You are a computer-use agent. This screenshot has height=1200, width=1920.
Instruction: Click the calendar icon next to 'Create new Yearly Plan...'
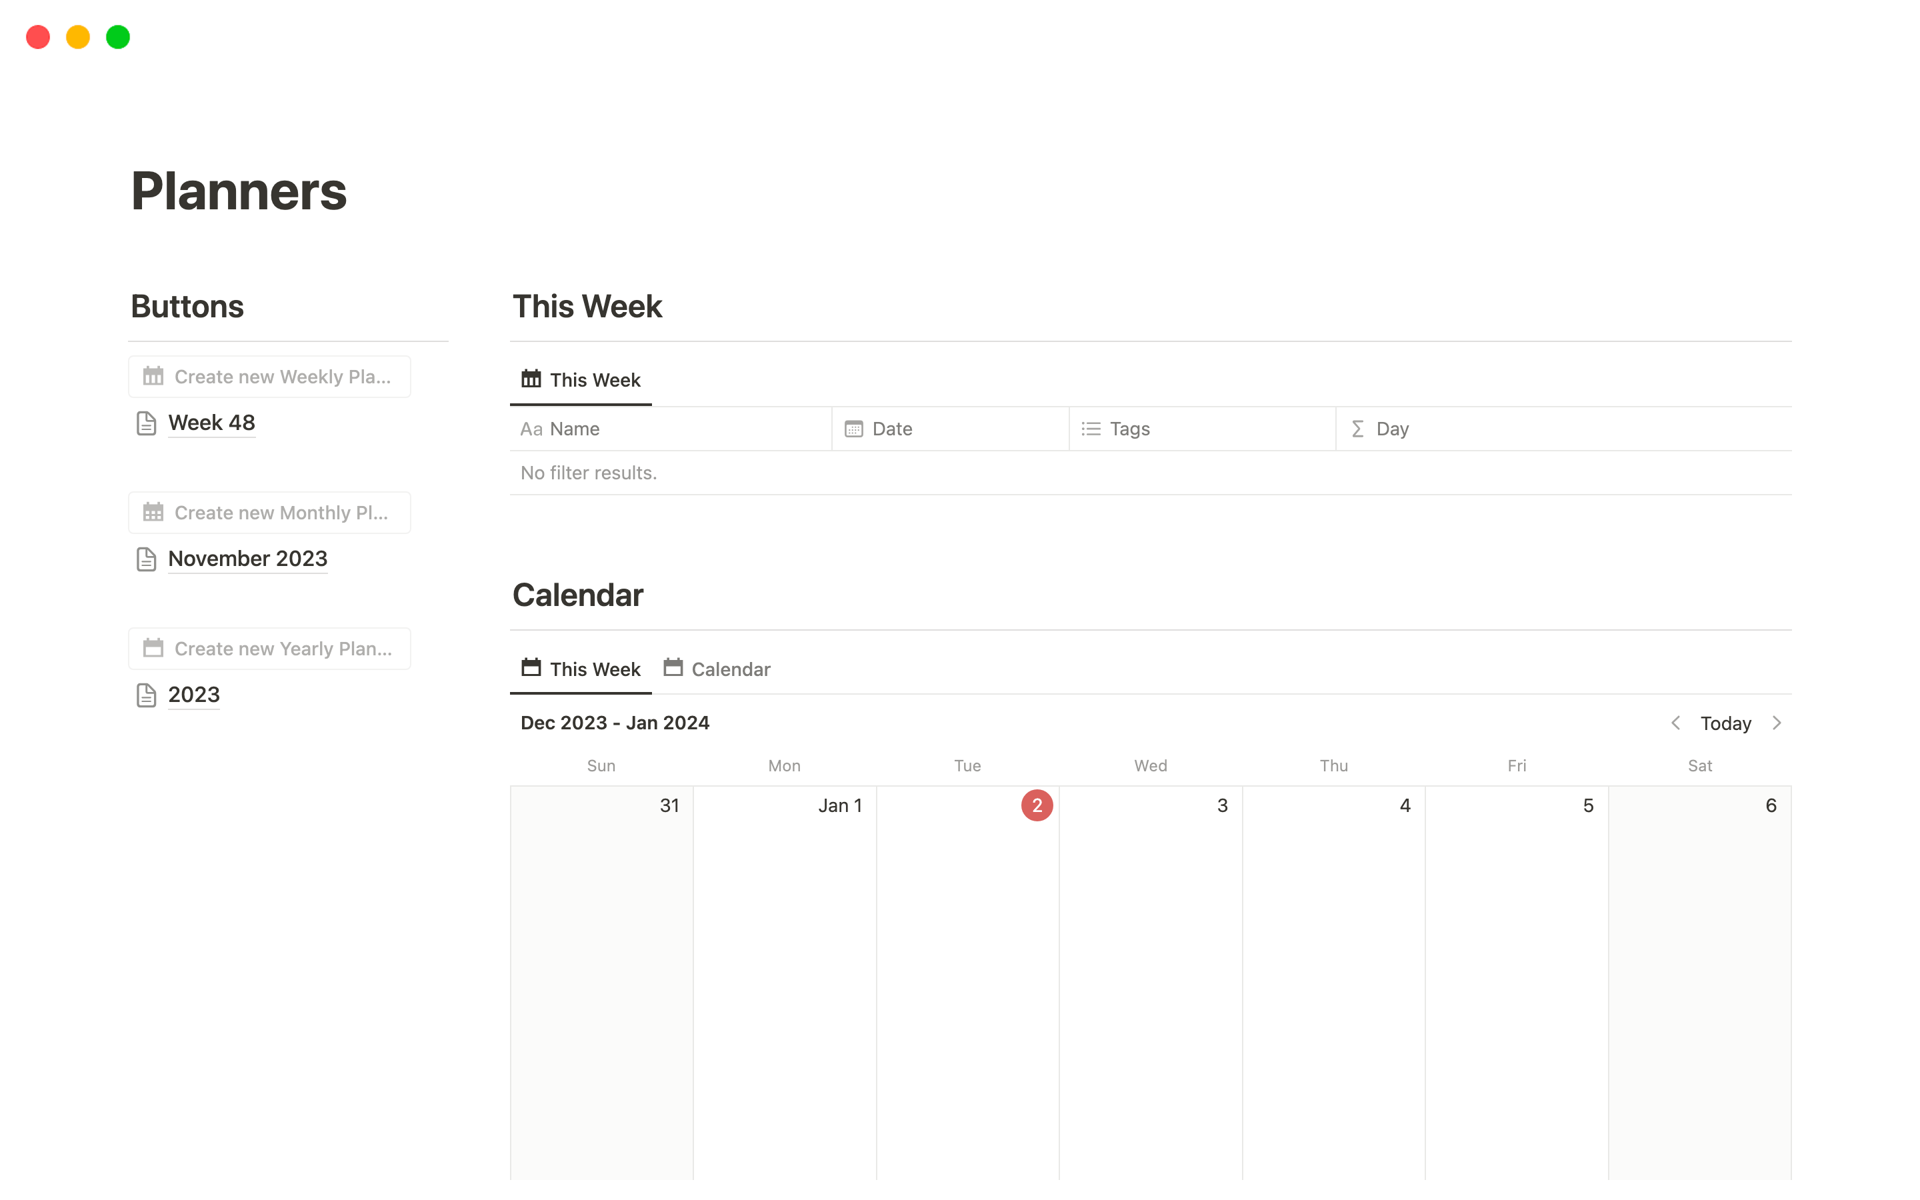152,647
